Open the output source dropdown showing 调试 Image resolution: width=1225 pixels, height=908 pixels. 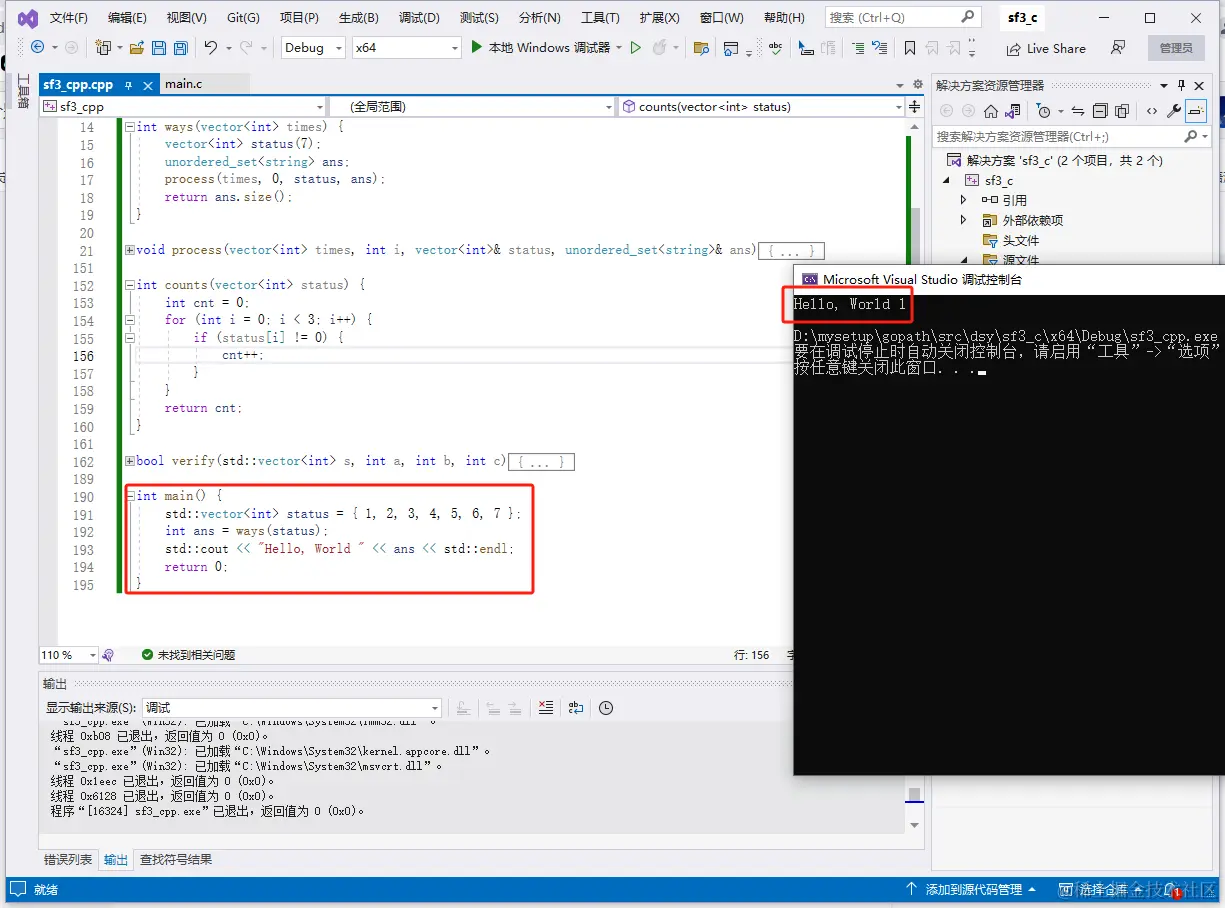(291, 707)
